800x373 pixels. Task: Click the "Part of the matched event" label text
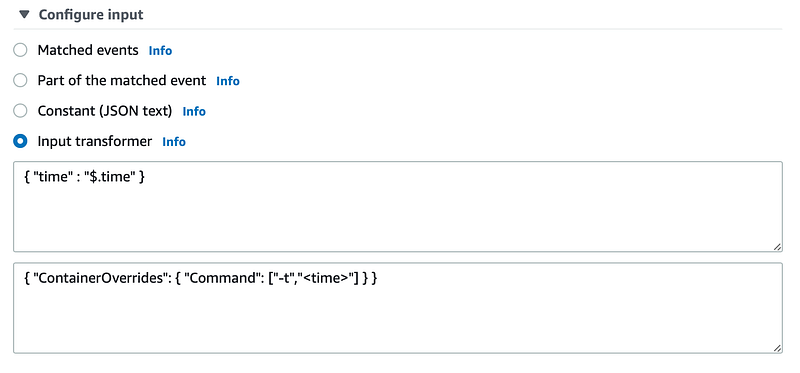point(121,81)
